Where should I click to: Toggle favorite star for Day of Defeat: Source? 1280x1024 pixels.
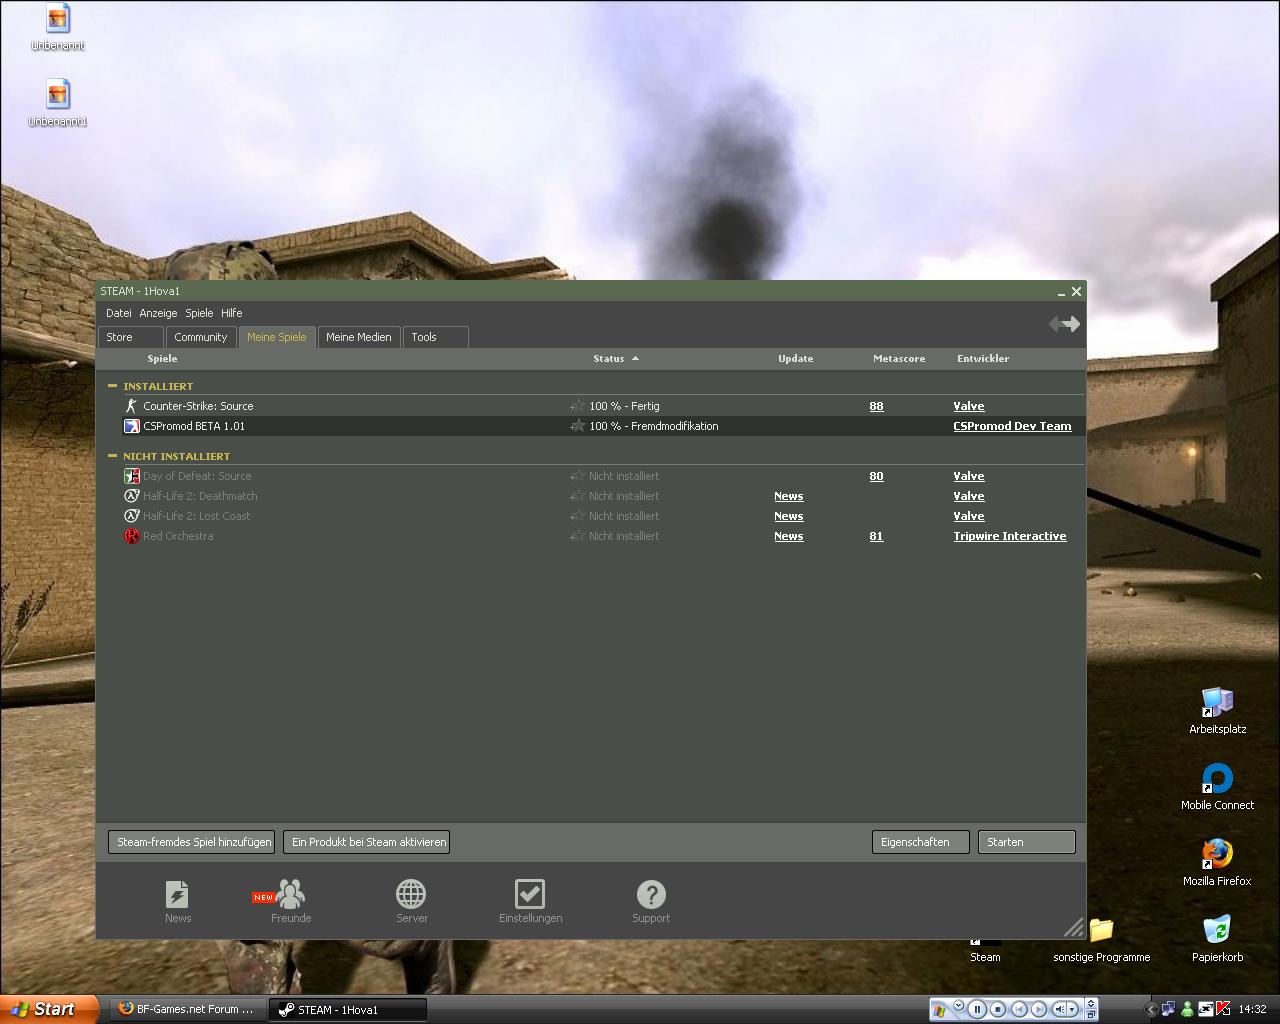(x=577, y=476)
